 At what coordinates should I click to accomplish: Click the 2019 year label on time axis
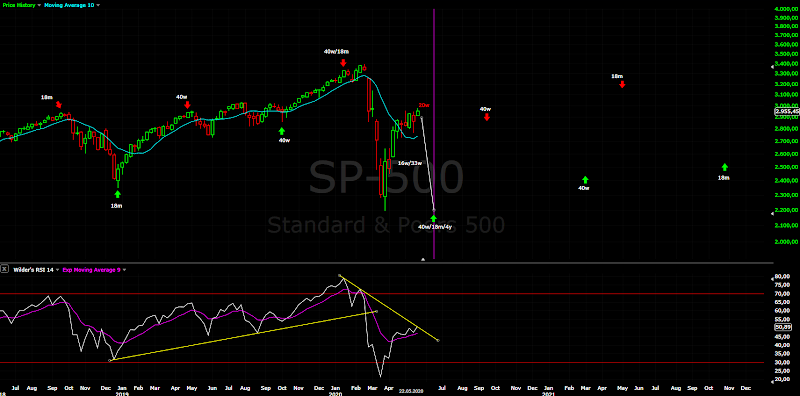(x=121, y=394)
